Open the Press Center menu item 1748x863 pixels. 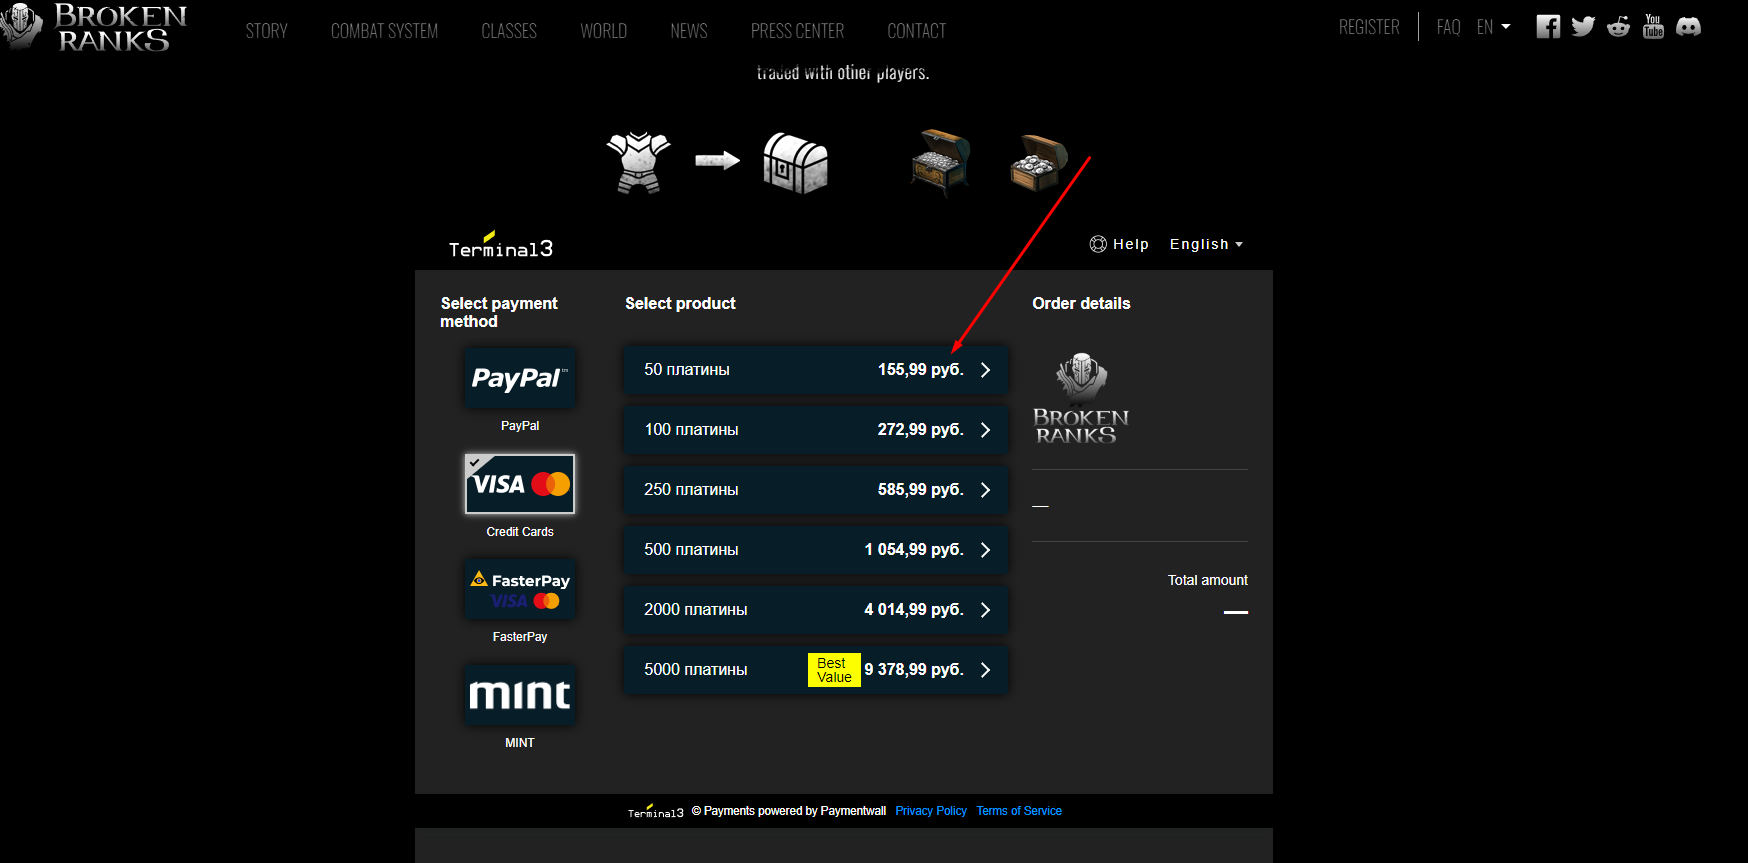(x=798, y=31)
